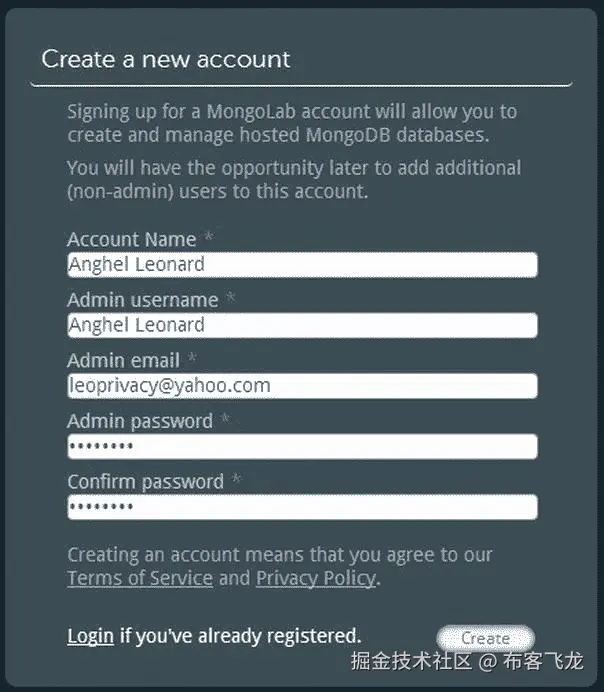
Task: Click the Admin email field with leoprivacy@yahoo.com
Action: click(x=301, y=386)
